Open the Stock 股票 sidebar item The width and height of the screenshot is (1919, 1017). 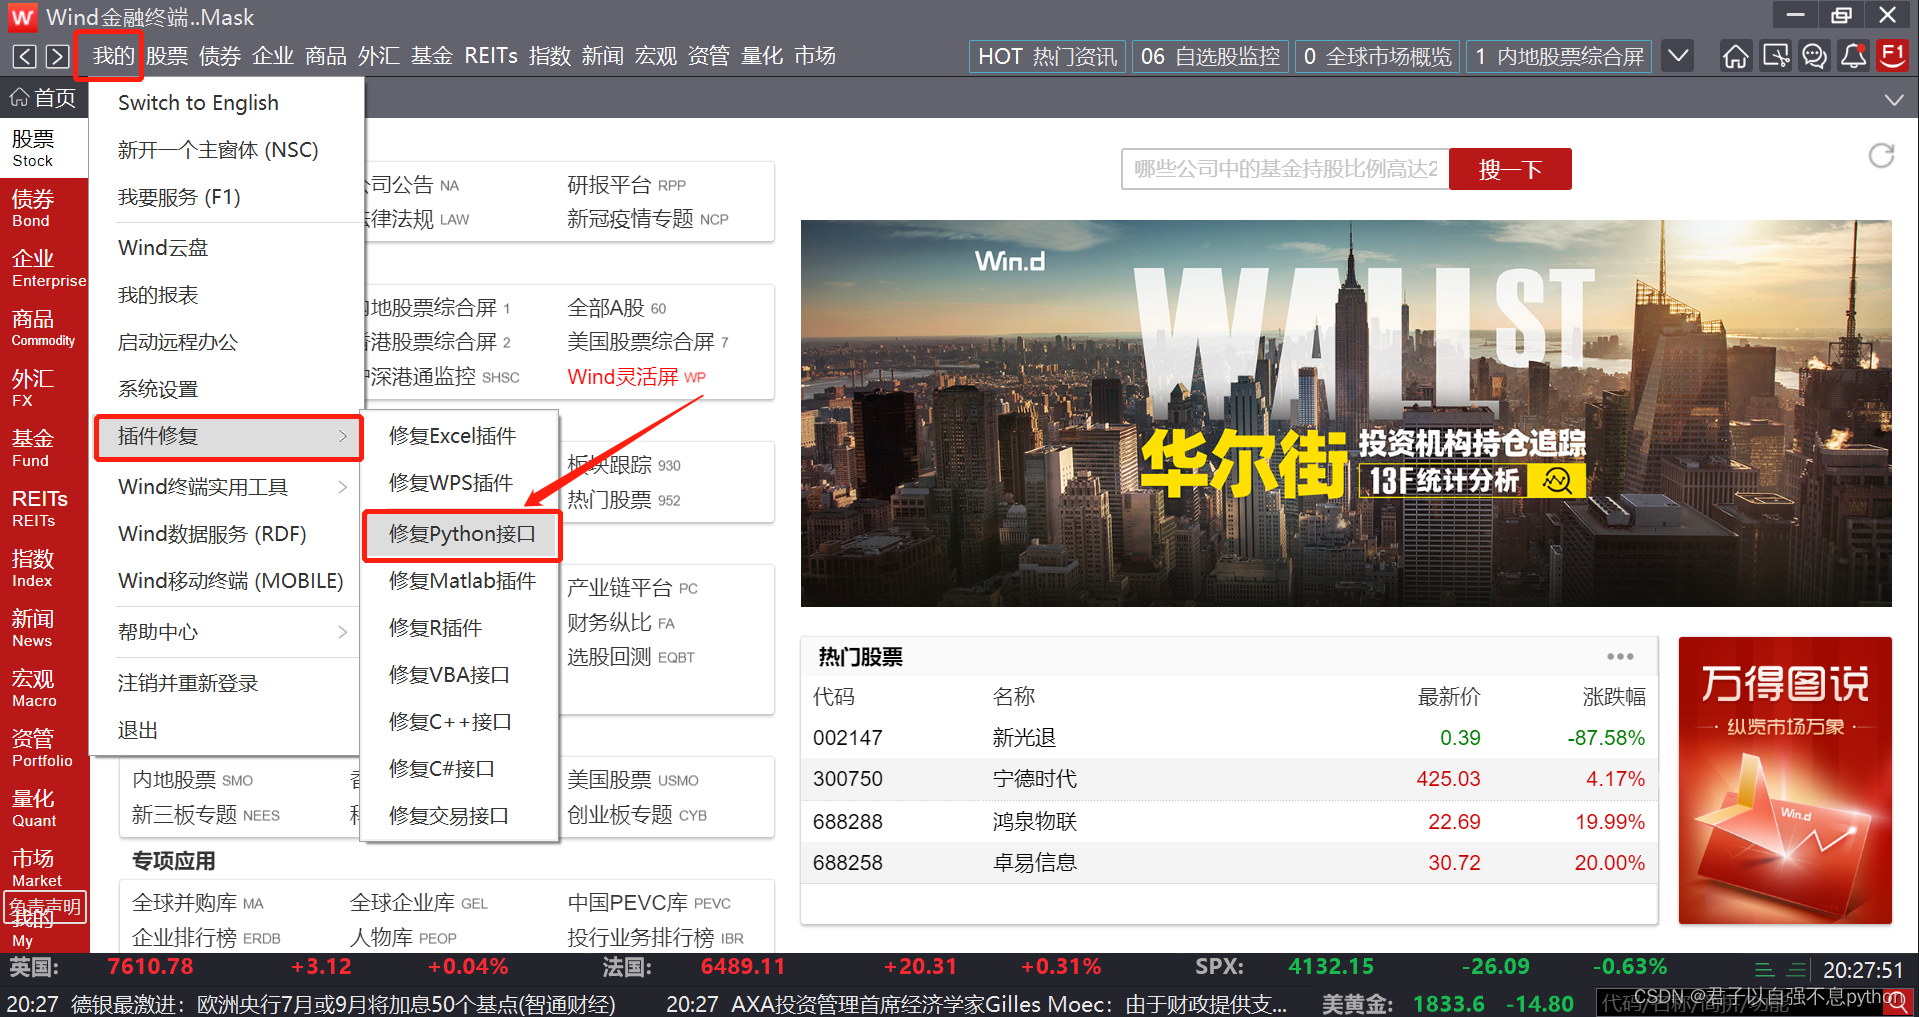[x=44, y=148]
